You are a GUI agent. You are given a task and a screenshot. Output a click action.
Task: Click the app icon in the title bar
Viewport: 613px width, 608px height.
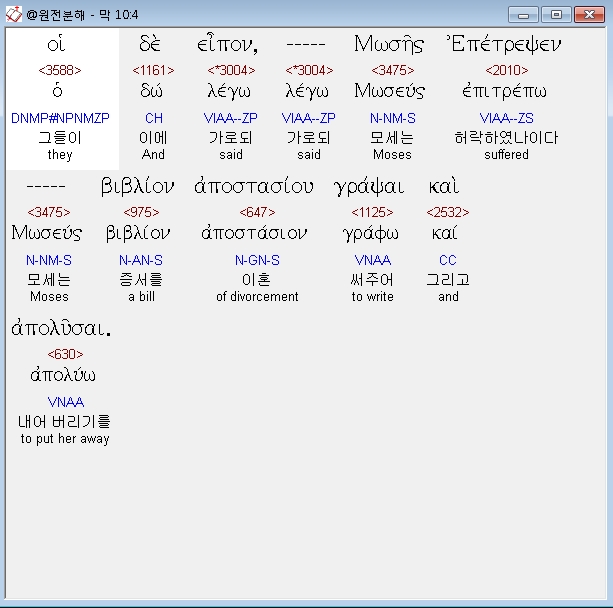pos(14,15)
